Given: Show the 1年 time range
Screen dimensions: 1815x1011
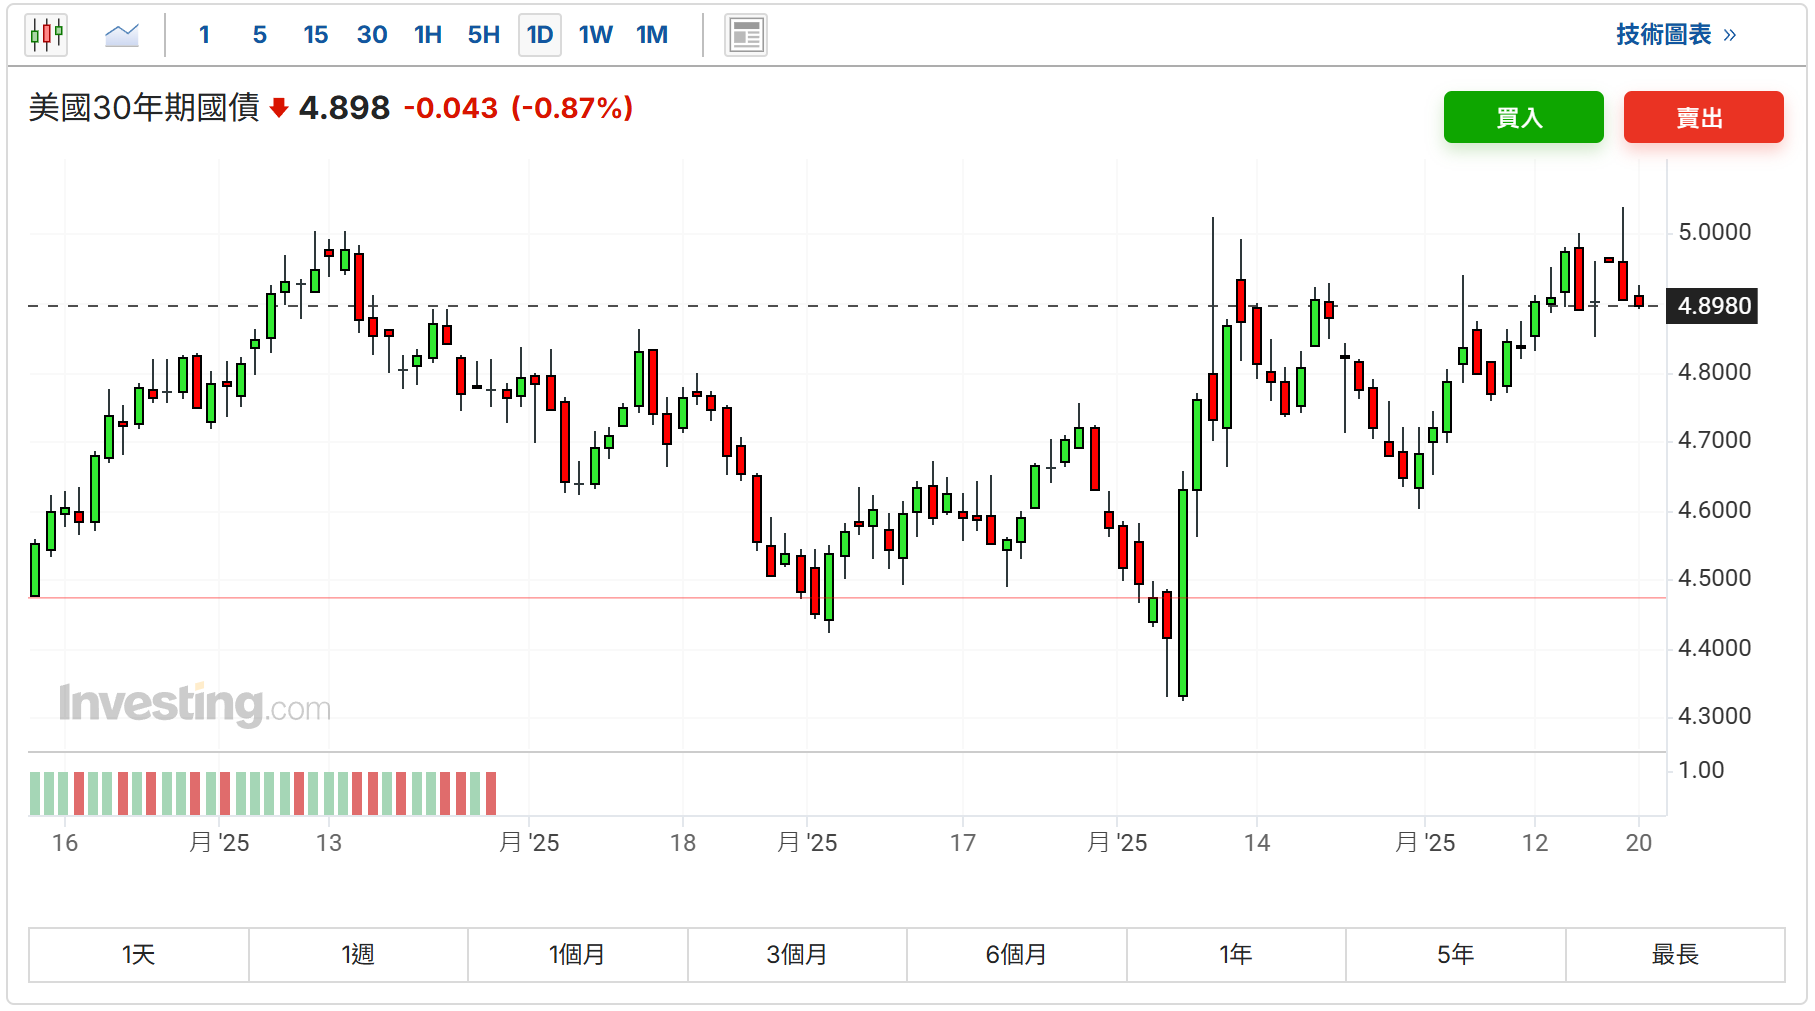Looking at the screenshot, I should [x=1236, y=955].
